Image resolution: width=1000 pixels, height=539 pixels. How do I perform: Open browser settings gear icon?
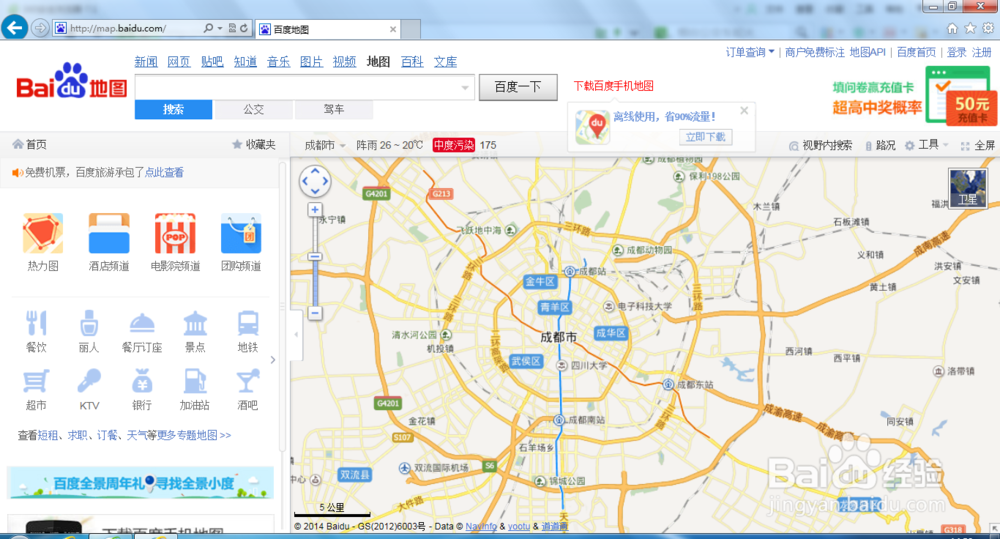988,28
